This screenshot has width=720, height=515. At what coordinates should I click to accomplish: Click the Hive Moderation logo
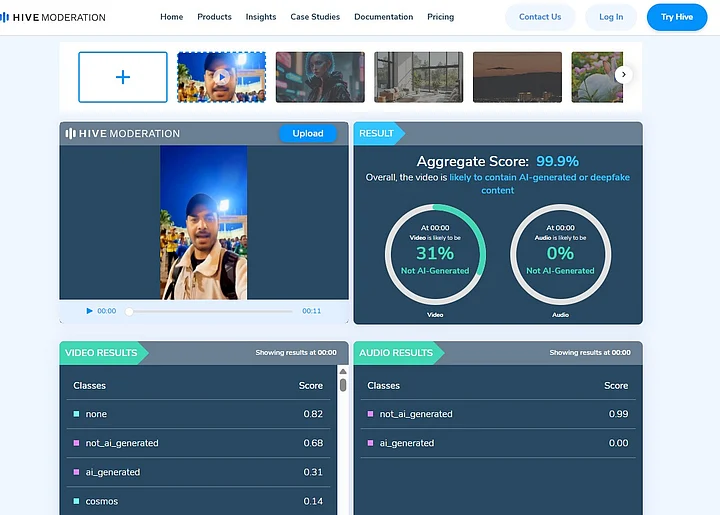tap(53, 17)
